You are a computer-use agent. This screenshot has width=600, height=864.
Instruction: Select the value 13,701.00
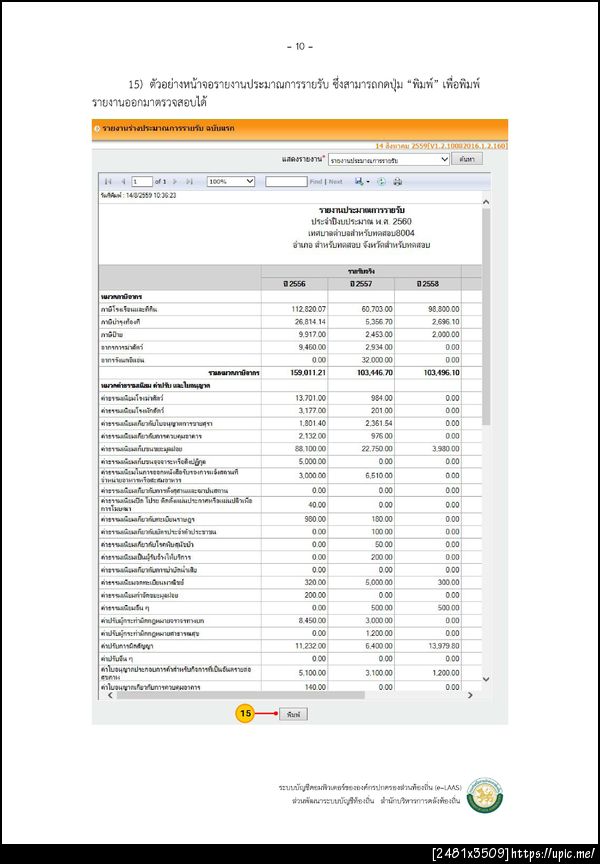tap(310, 398)
